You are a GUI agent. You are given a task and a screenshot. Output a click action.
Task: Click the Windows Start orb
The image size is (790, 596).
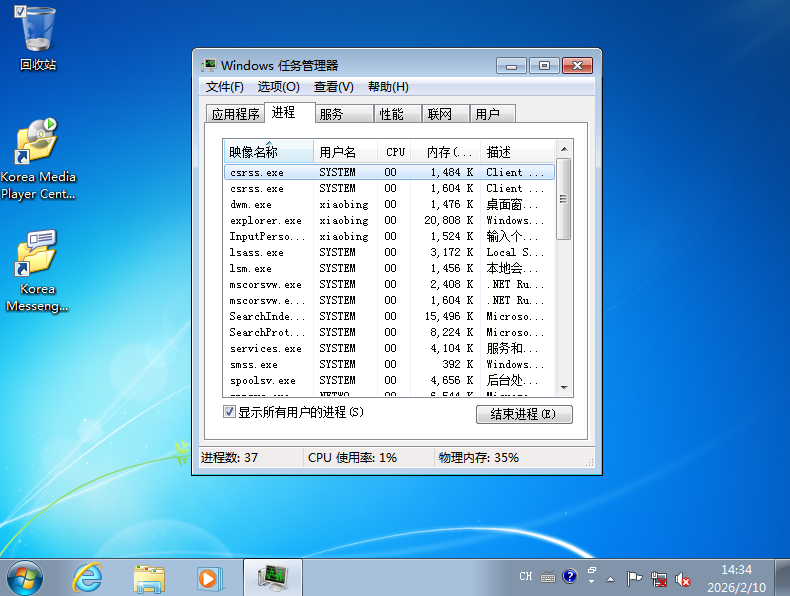coord(25,577)
